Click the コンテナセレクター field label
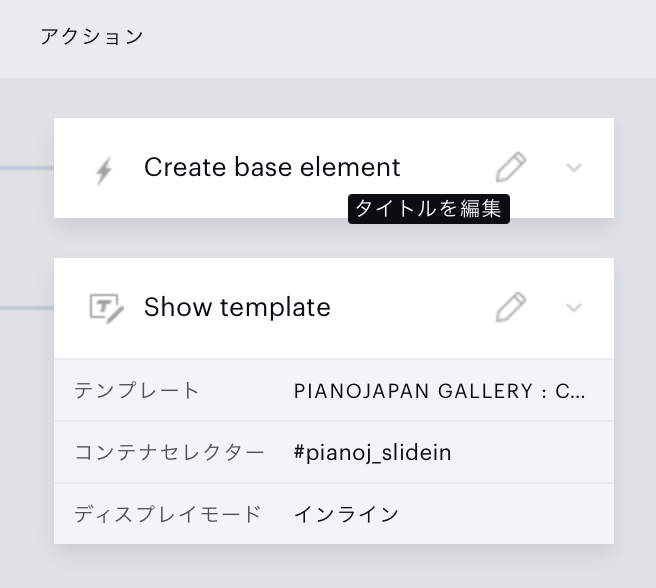 169,453
